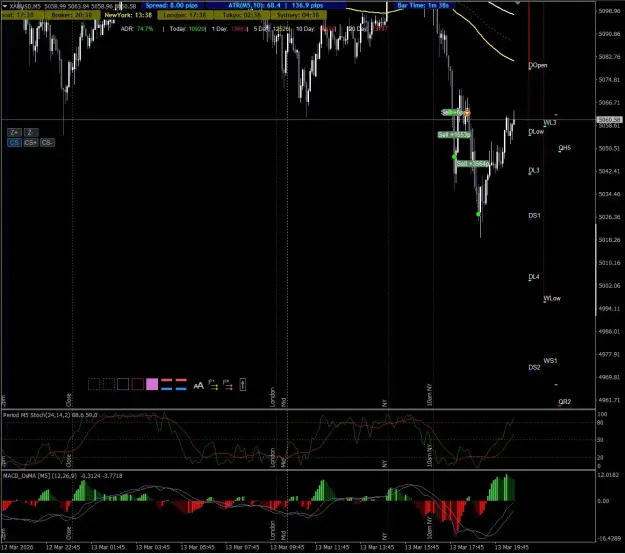This screenshot has height=554, width=625.
Task: Click the Bar Time countdown label
Action: pyautogui.click(x=423, y=6)
